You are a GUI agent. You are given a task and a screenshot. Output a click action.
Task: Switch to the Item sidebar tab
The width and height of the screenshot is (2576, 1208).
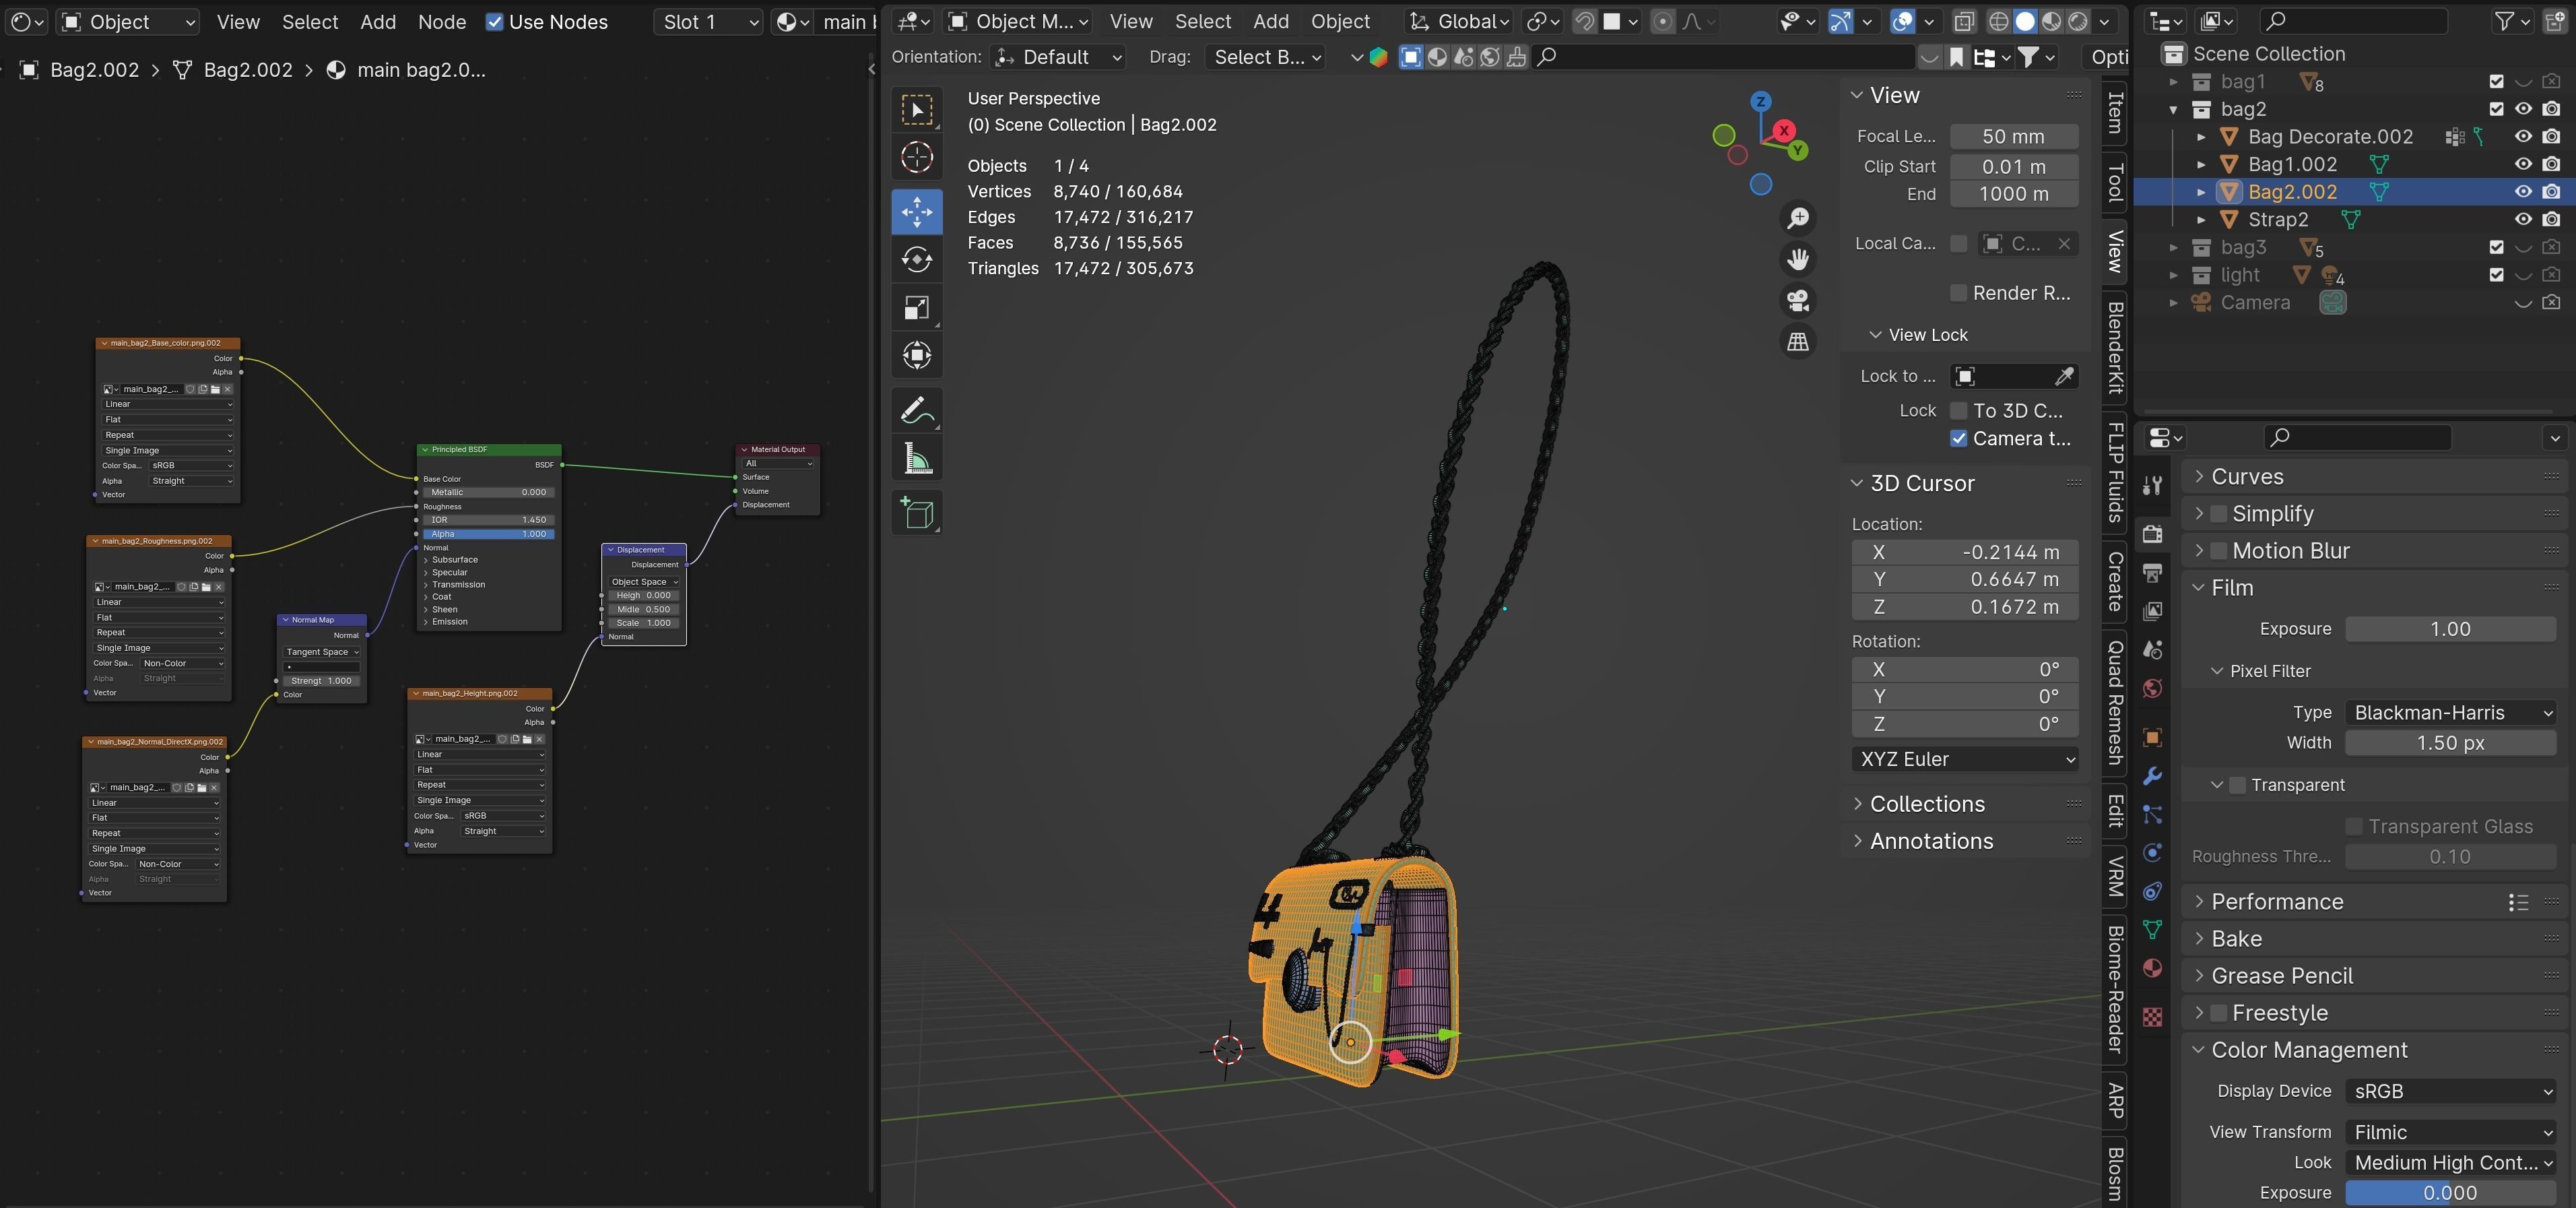pyautogui.click(x=2114, y=112)
